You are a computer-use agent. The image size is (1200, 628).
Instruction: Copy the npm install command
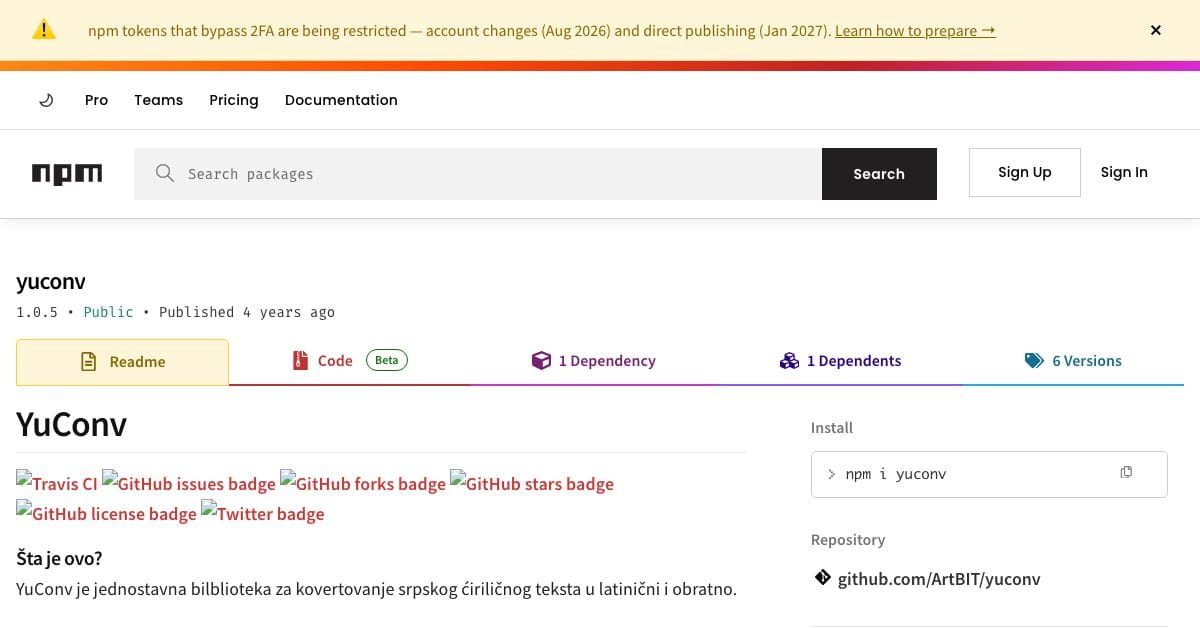(x=1126, y=473)
